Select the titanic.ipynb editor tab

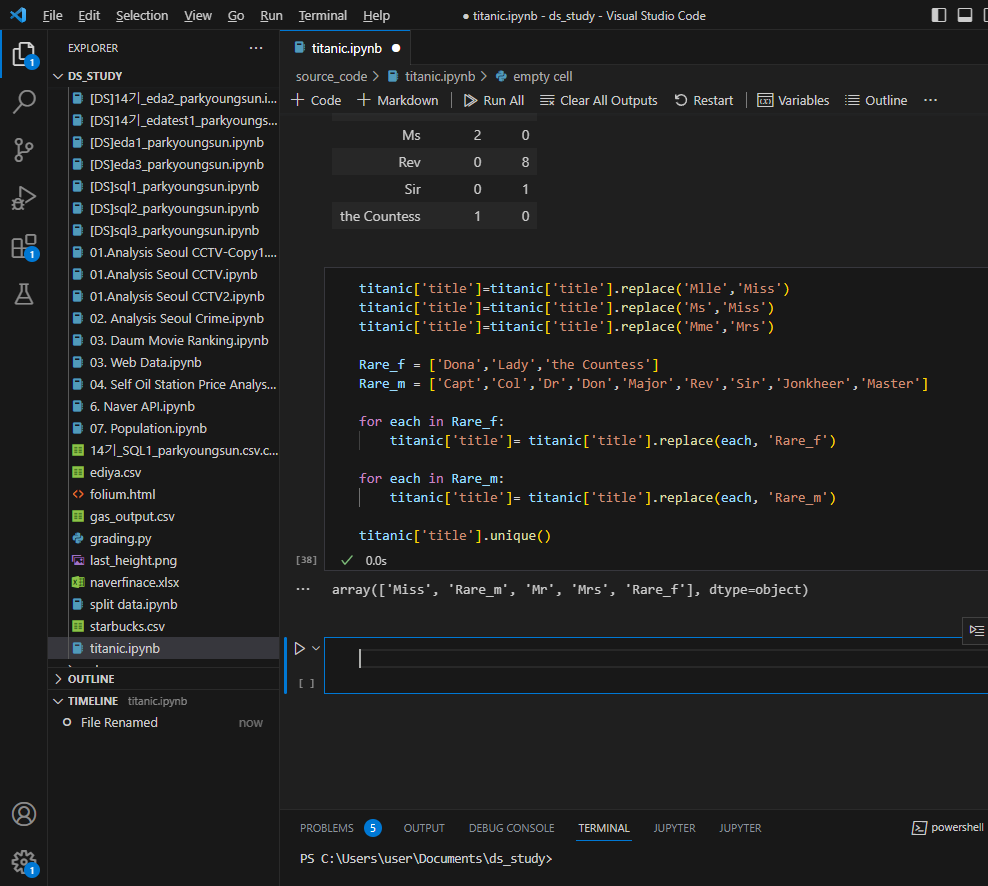[346, 48]
